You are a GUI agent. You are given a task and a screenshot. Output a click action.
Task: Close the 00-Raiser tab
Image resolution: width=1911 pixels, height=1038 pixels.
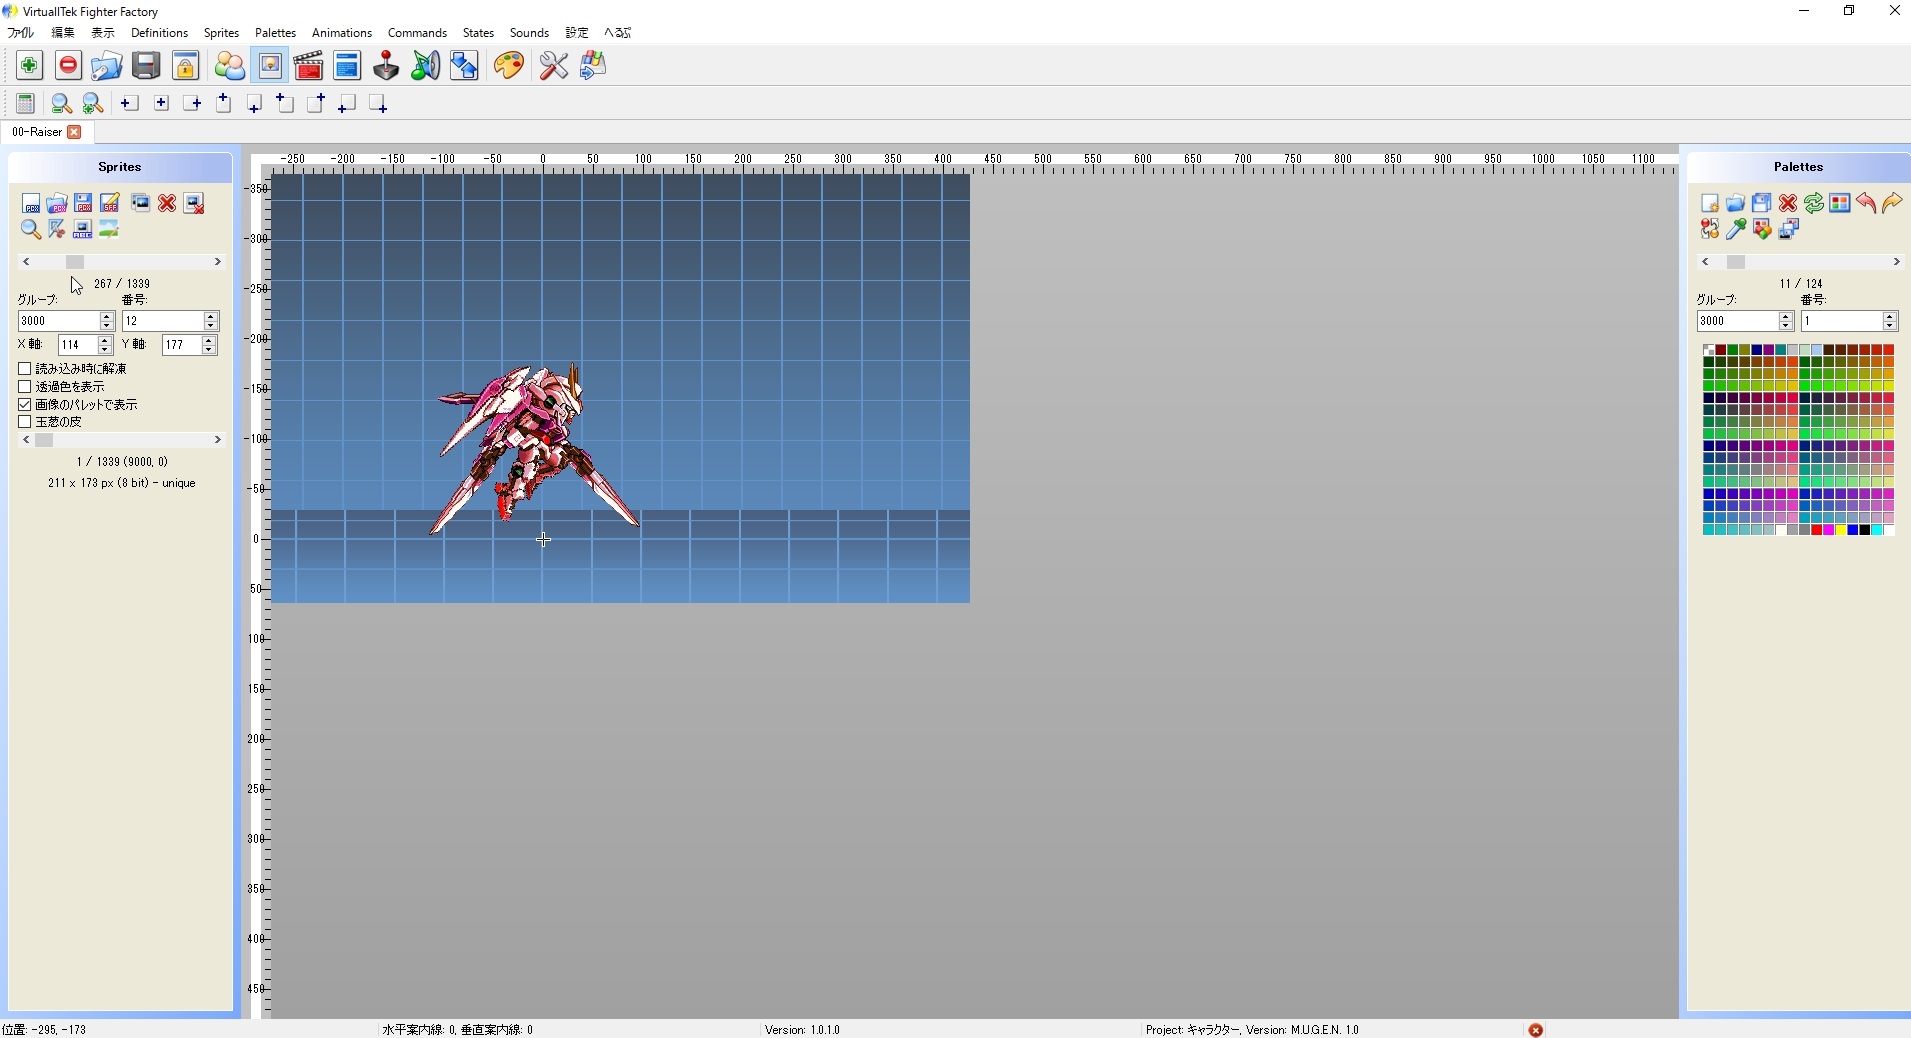[x=75, y=132]
